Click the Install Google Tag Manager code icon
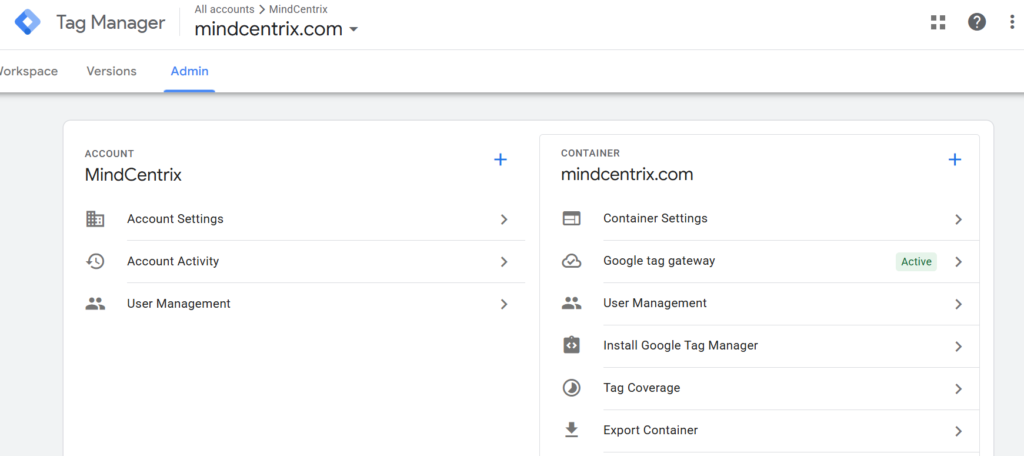This screenshot has width=1024, height=456. (x=571, y=345)
